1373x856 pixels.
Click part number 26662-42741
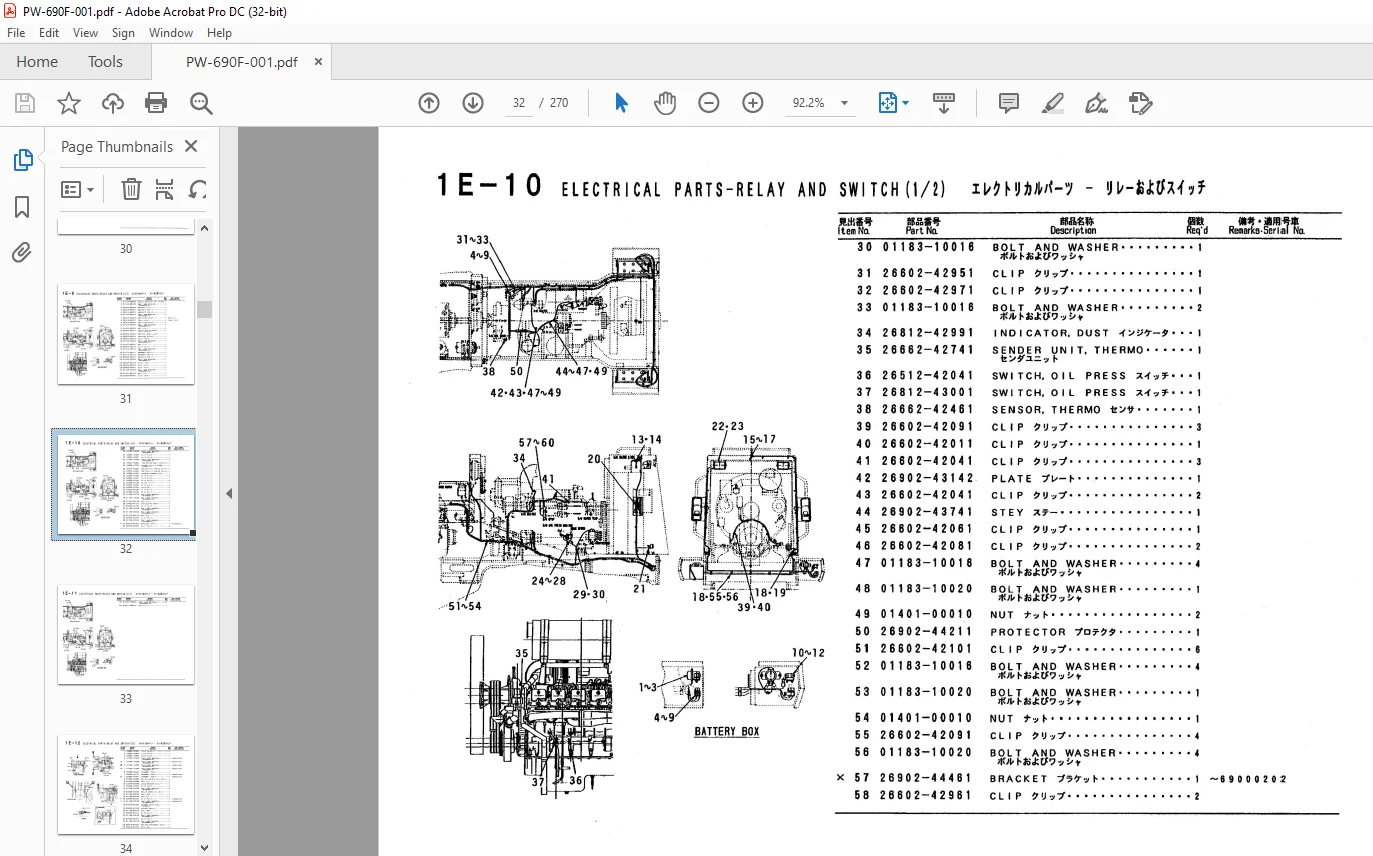(927, 350)
